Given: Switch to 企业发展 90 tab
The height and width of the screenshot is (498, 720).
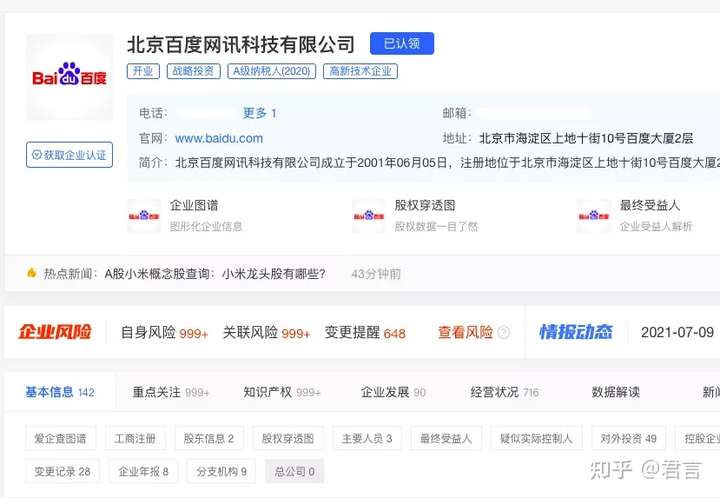Looking at the screenshot, I should point(393,392).
